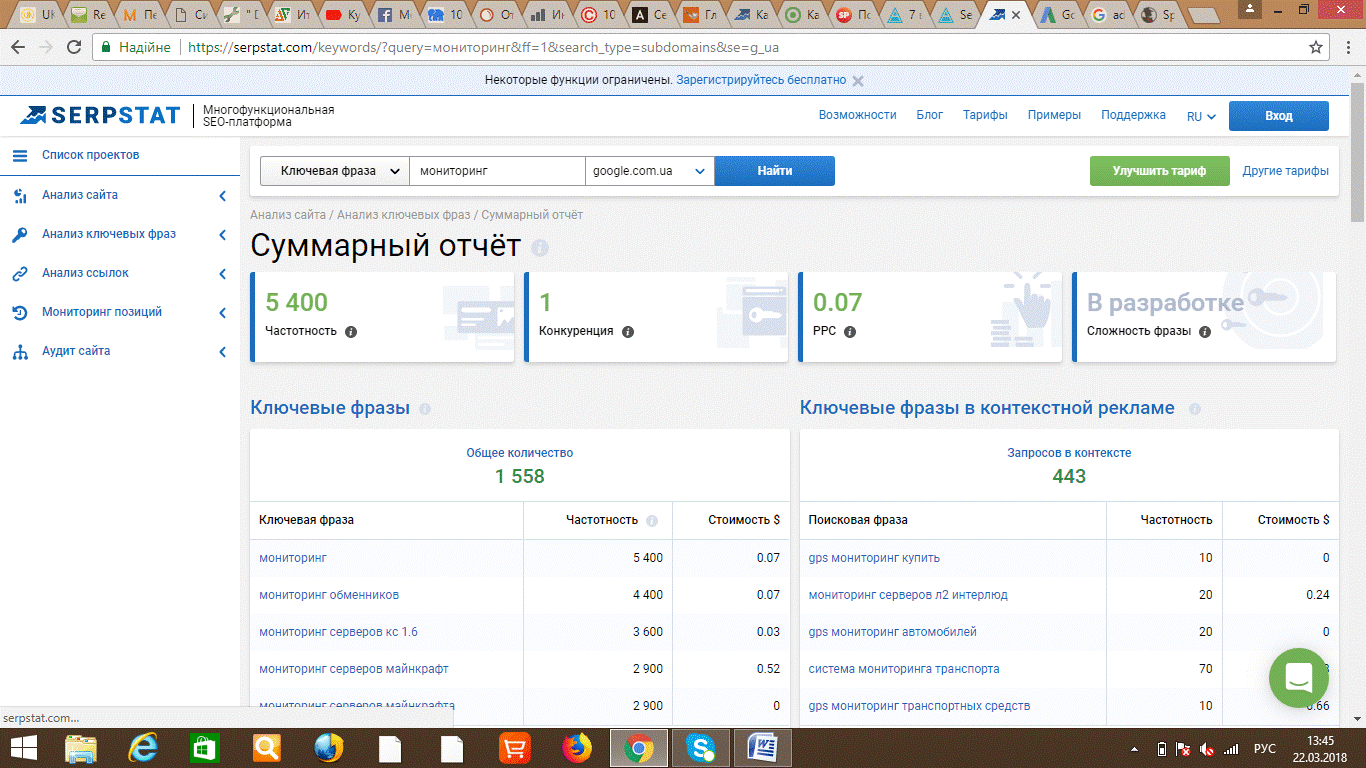Viewport: 1366px width, 768px height.
Task: Click the Анализ сайта sidebar icon
Action: click(19, 196)
